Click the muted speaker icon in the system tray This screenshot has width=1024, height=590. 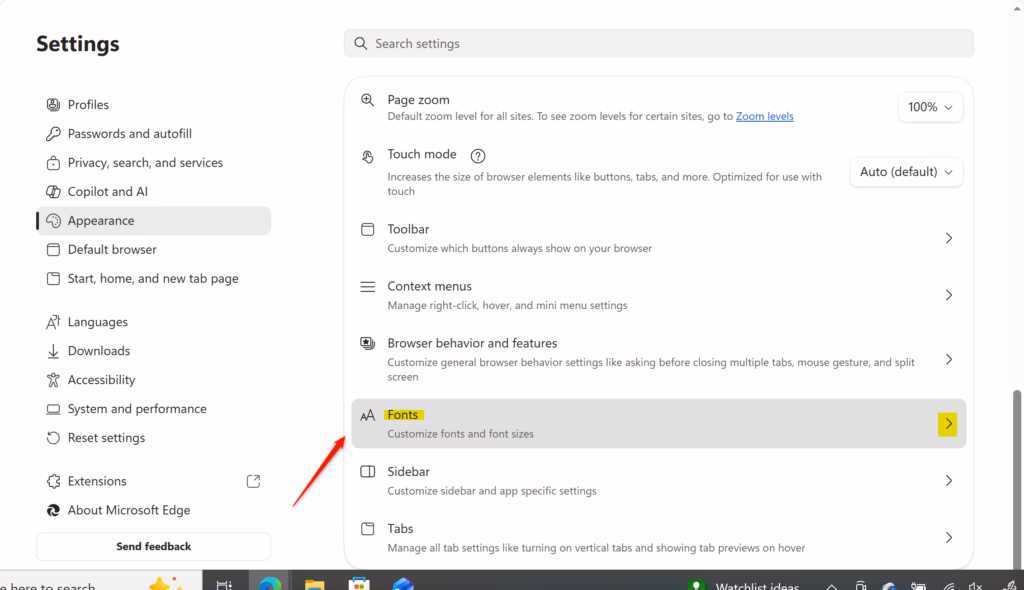click(975, 586)
